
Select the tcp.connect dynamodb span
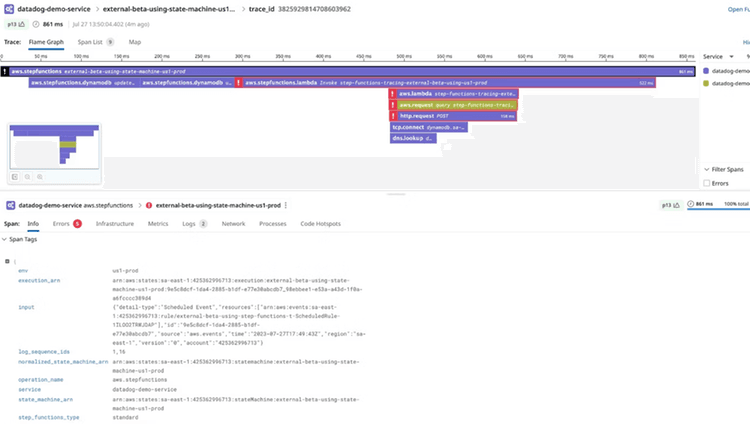tap(429, 127)
